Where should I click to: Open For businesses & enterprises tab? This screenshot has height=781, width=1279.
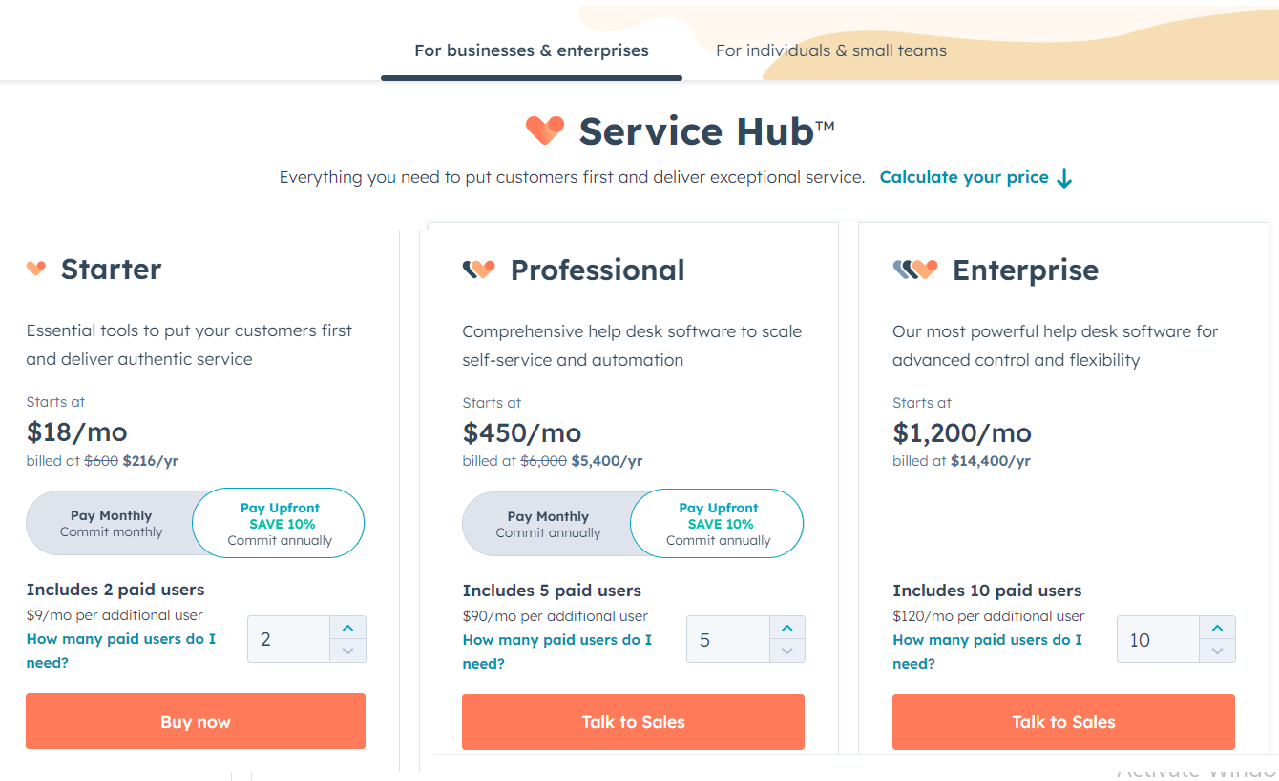coord(531,50)
